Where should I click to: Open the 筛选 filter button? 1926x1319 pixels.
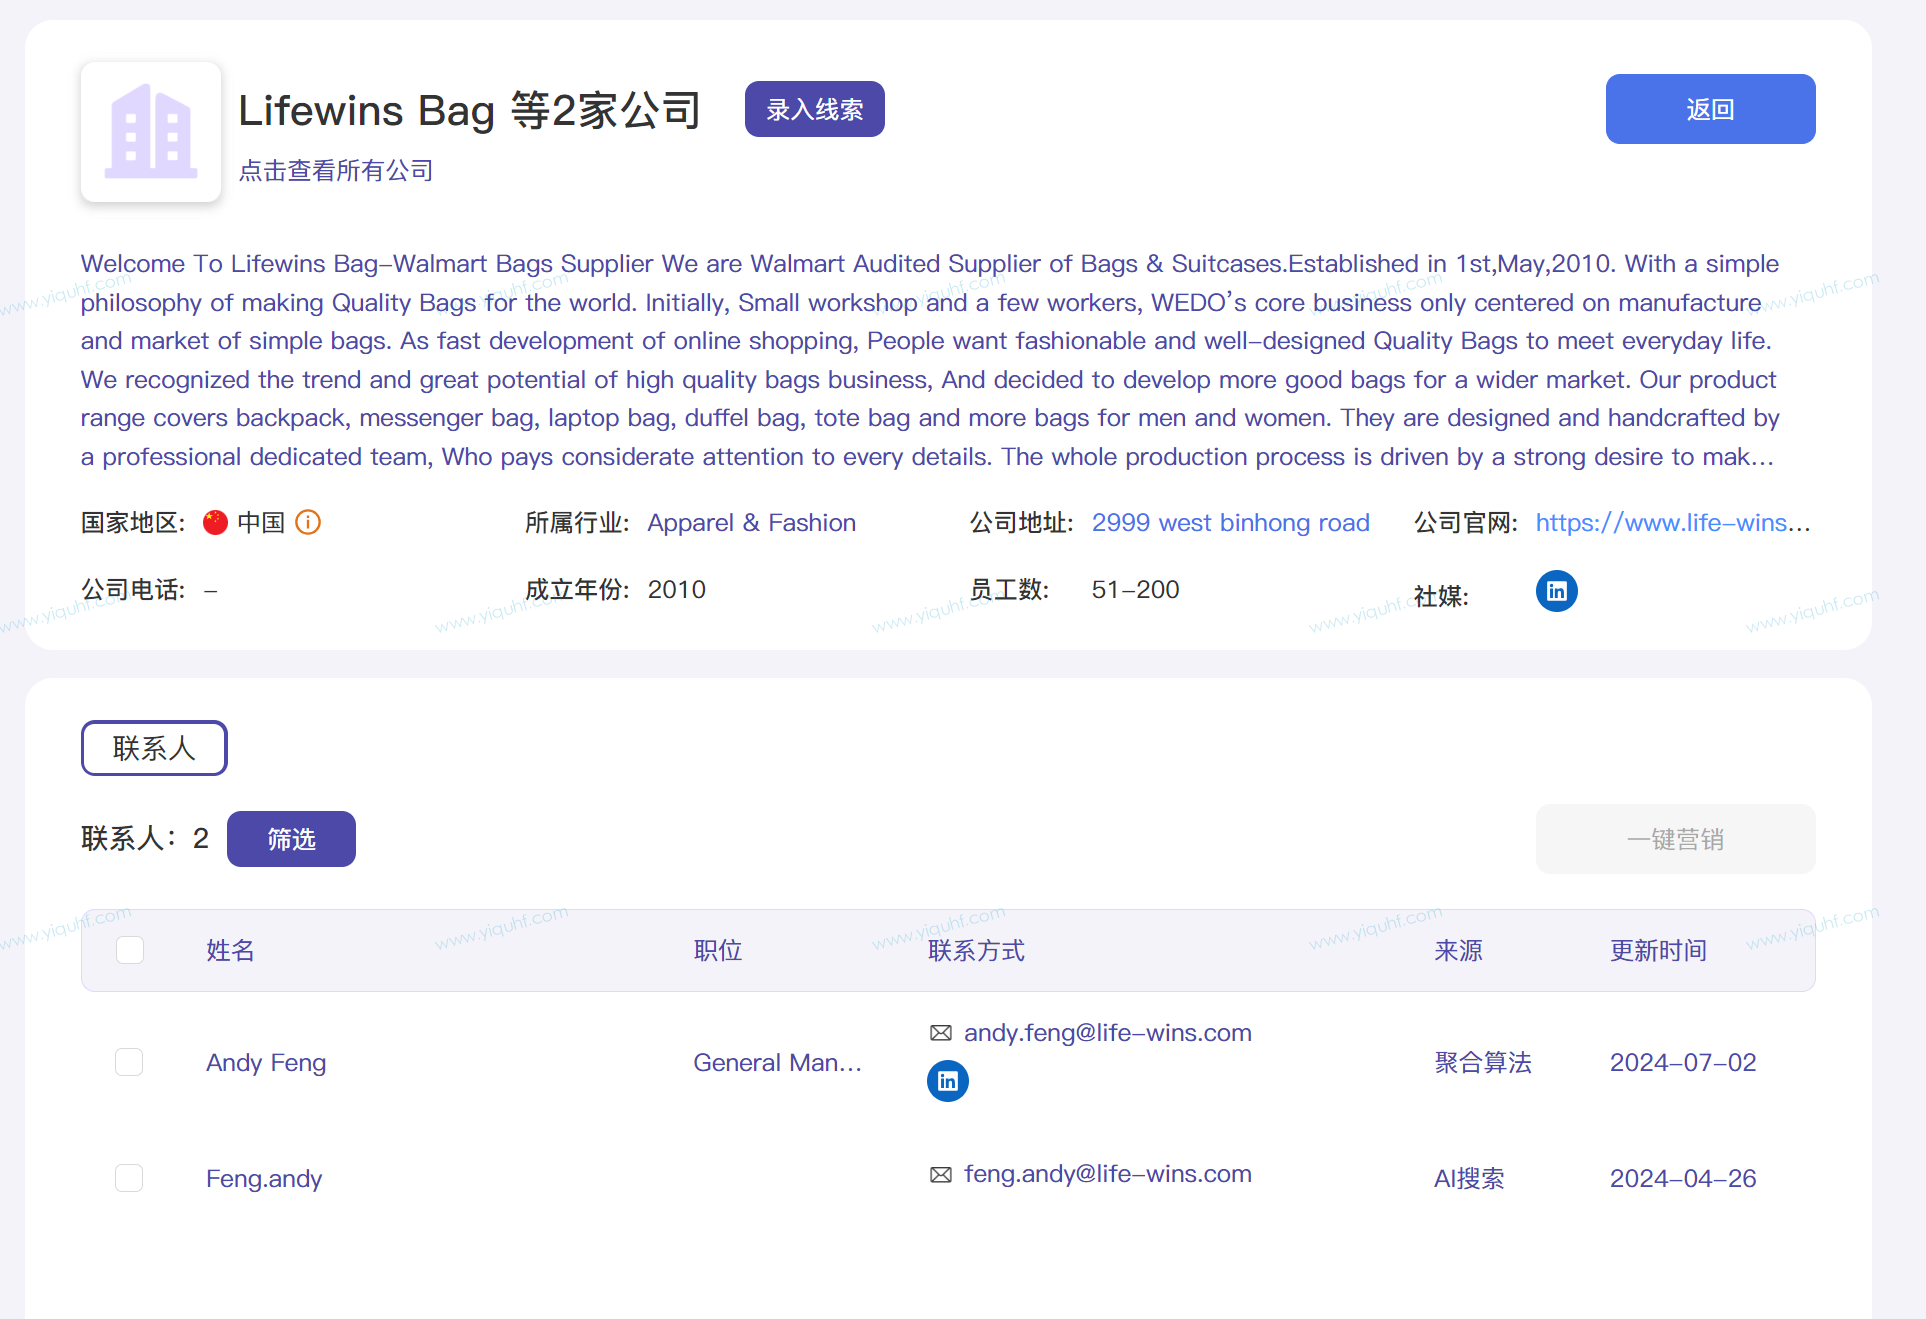coord(291,839)
